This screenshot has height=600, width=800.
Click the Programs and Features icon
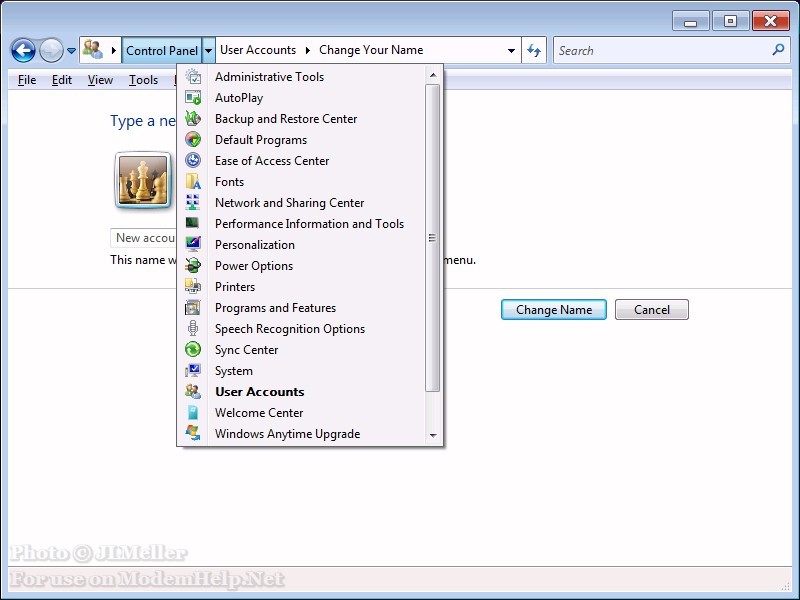[193, 307]
